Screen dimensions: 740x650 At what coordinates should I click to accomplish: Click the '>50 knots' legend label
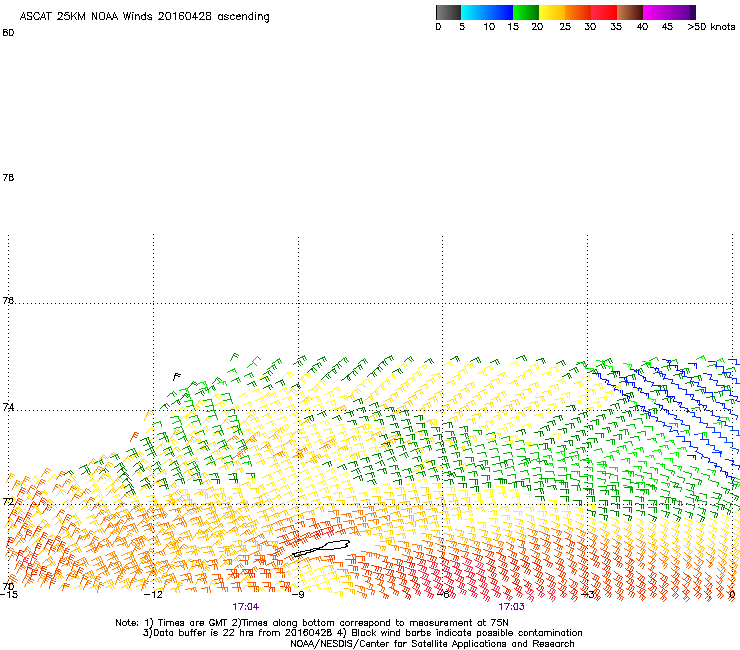coord(711,27)
